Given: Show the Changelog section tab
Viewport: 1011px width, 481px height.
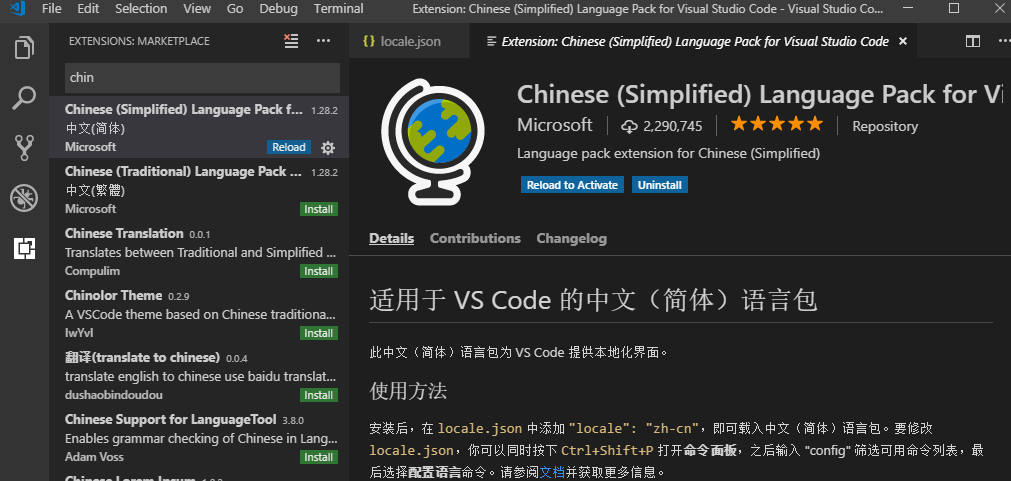Looking at the screenshot, I should (x=571, y=239).
